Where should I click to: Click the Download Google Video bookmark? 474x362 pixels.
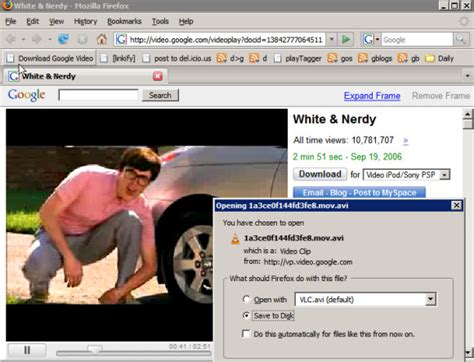click(x=50, y=58)
